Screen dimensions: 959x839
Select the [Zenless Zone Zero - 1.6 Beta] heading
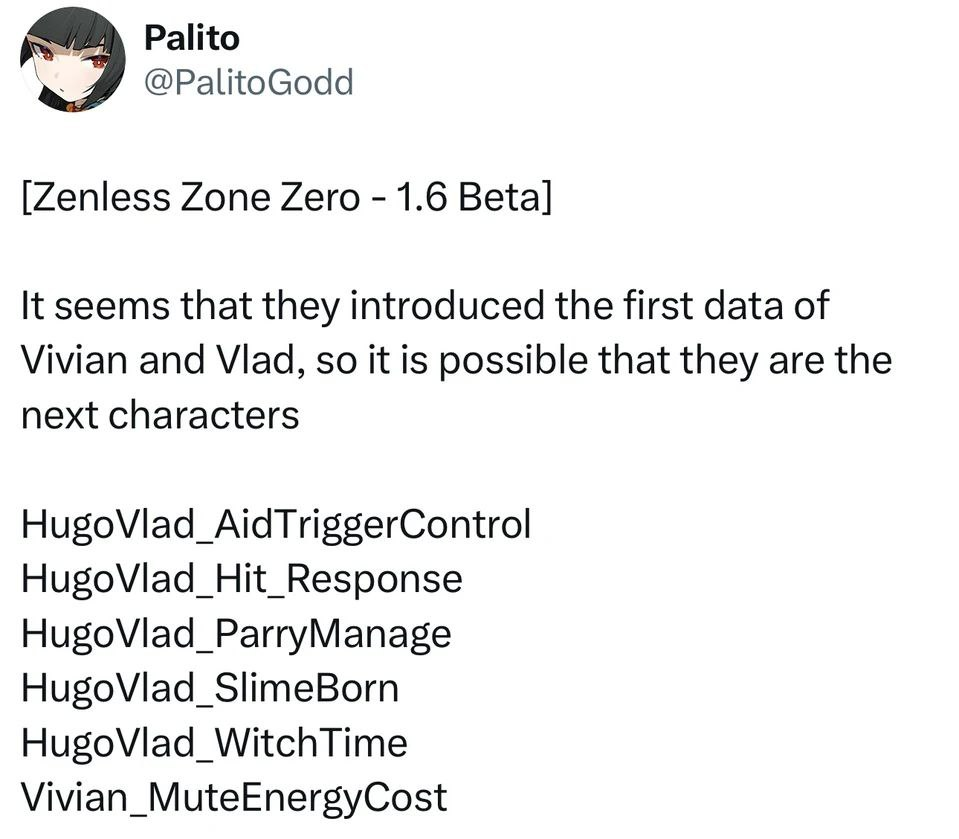click(x=286, y=198)
